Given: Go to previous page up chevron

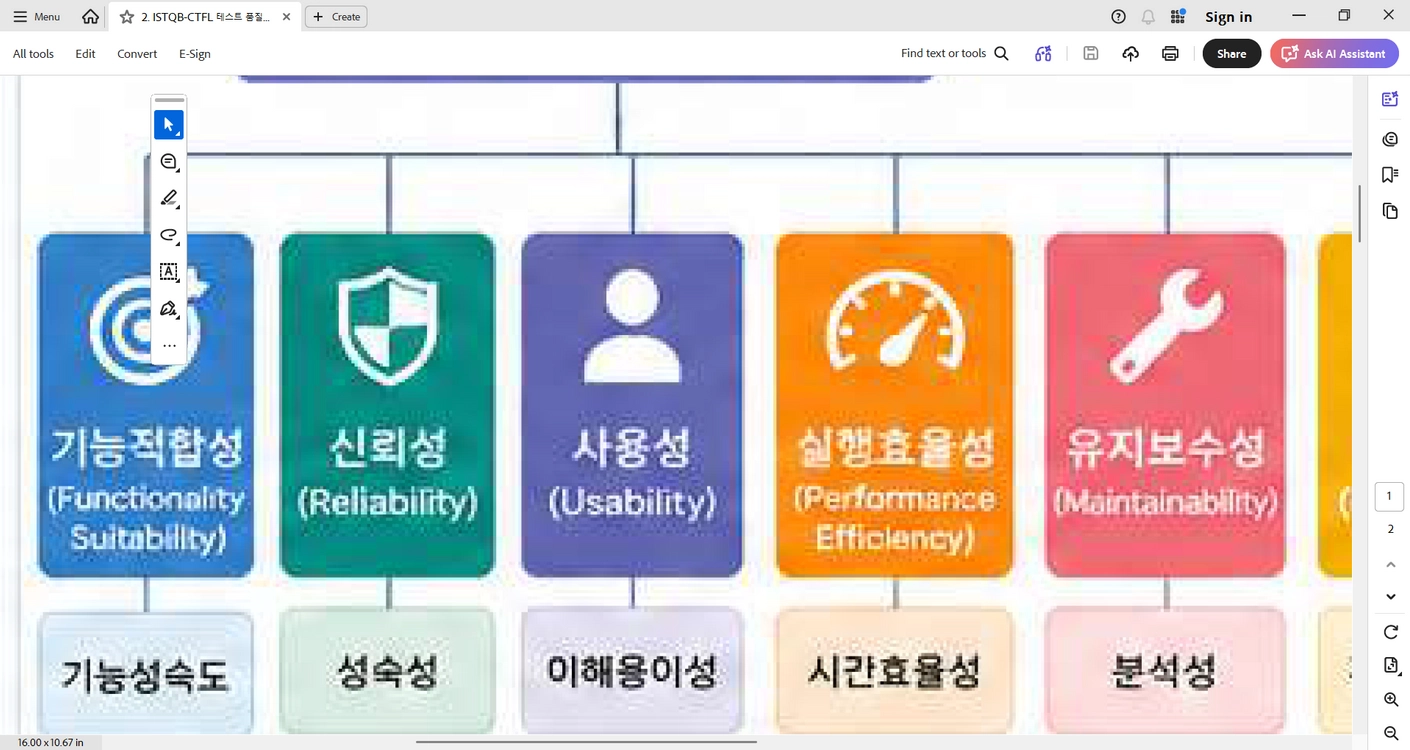Looking at the screenshot, I should [x=1390, y=565].
